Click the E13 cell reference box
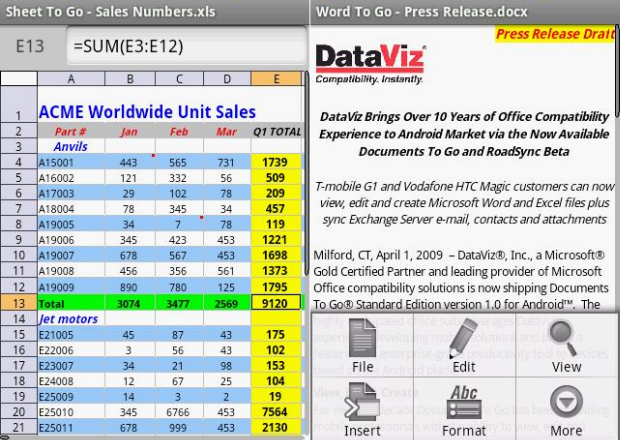 pyautogui.click(x=30, y=47)
